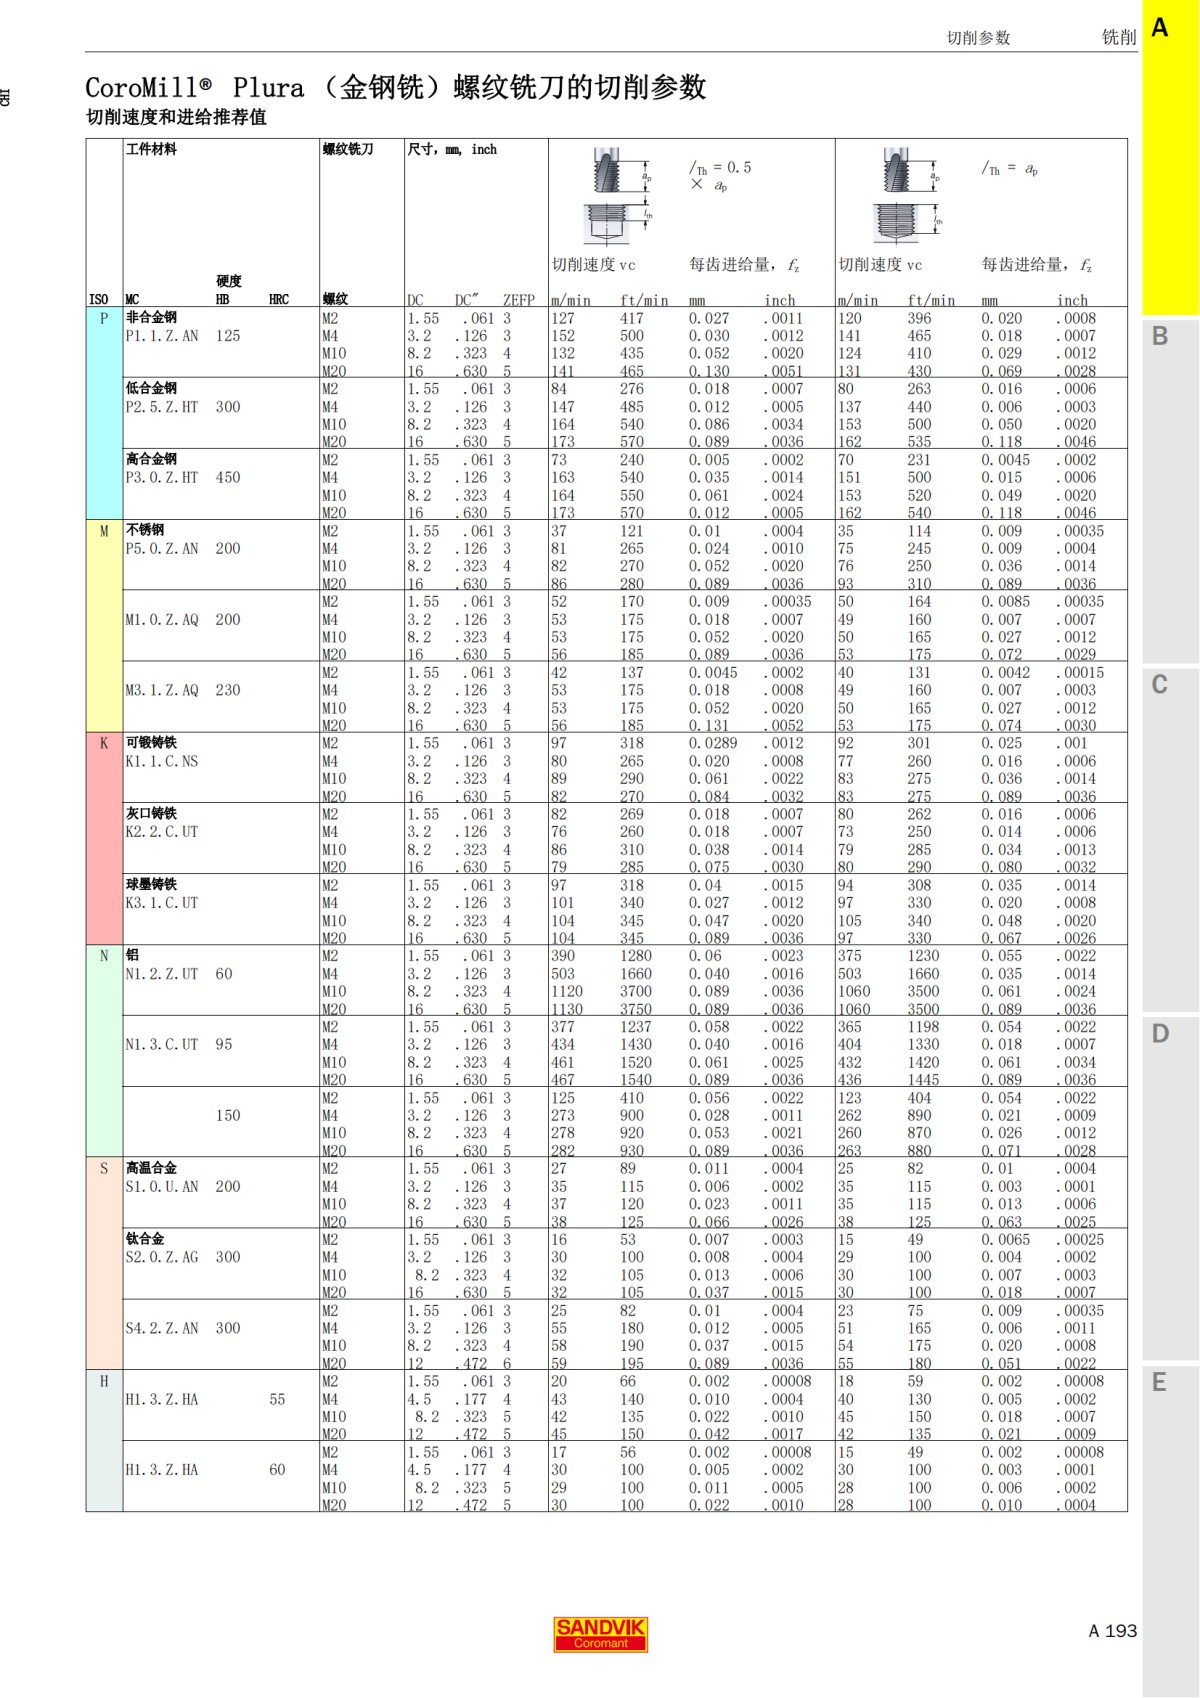
Task: Click the feed value 0.0289
Action: point(713,743)
